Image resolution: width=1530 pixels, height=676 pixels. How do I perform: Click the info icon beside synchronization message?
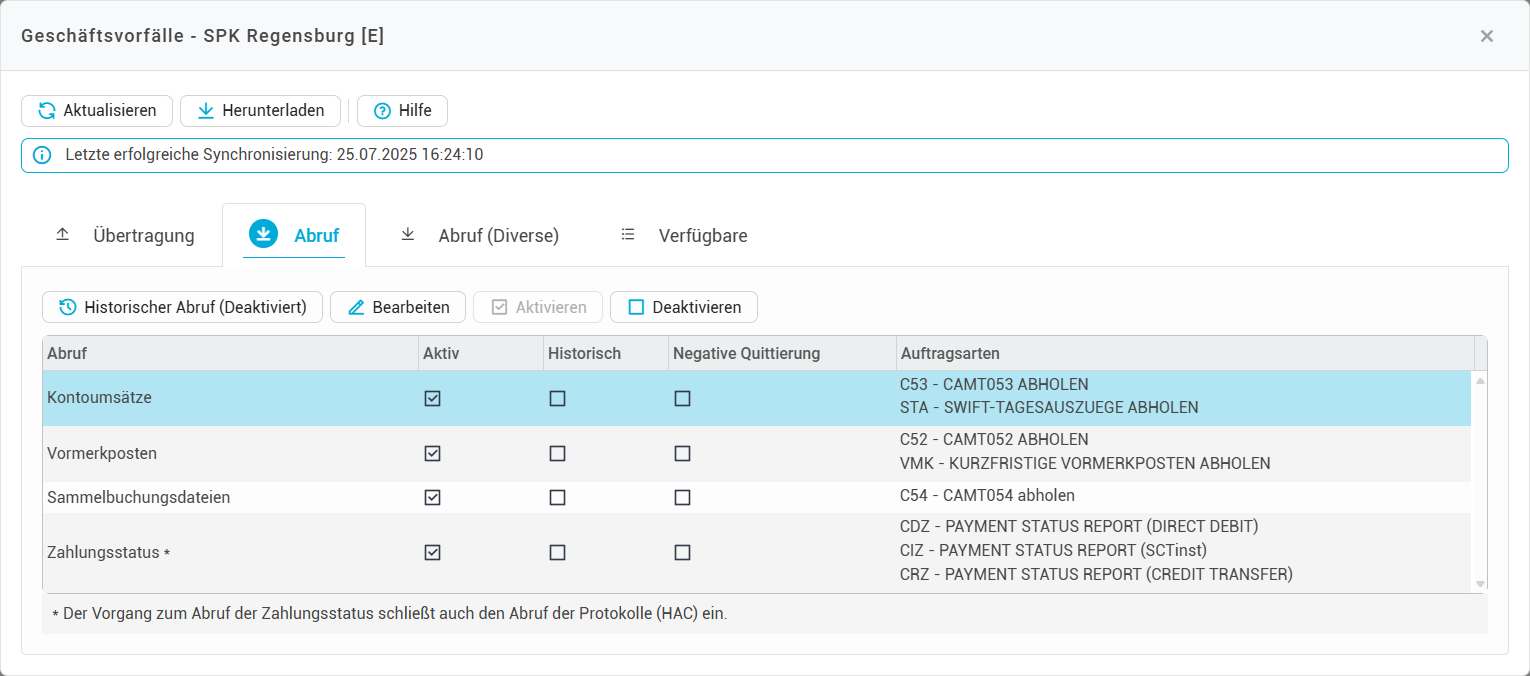tap(42, 155)
